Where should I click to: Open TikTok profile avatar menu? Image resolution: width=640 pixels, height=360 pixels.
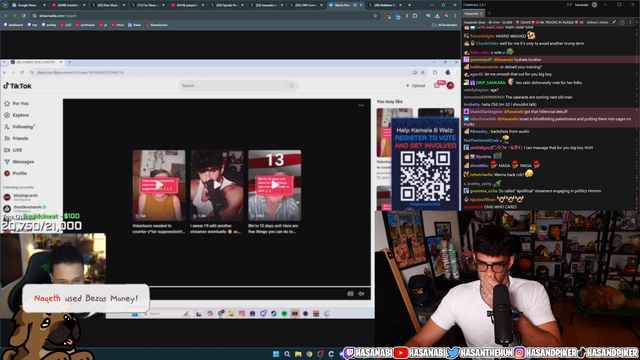click(450, 85)
